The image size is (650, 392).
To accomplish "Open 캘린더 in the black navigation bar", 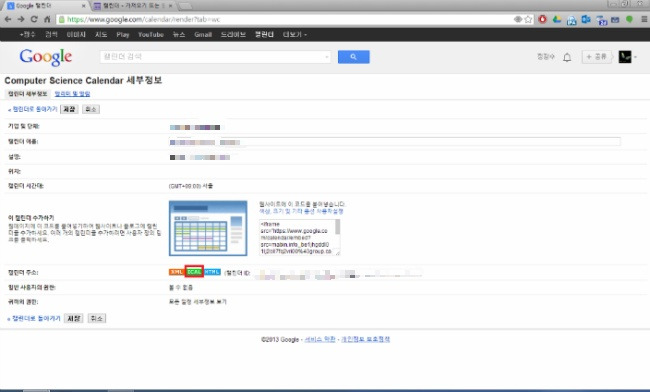I will coord(264,34).
